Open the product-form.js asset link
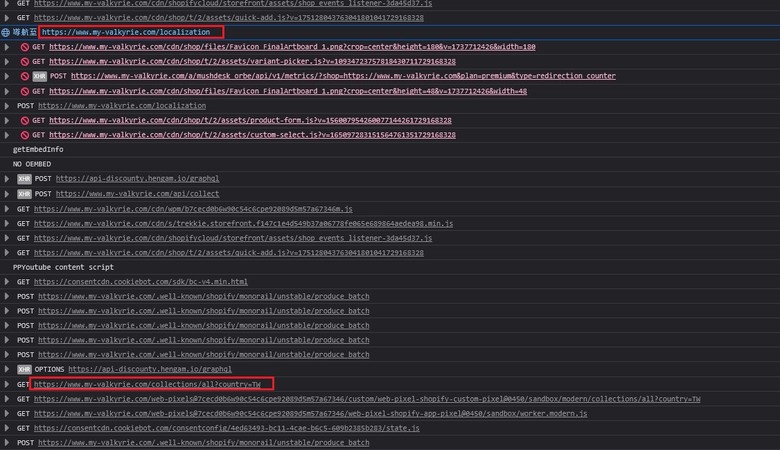This screenshot has width=780, height=450. coord(250,120)
